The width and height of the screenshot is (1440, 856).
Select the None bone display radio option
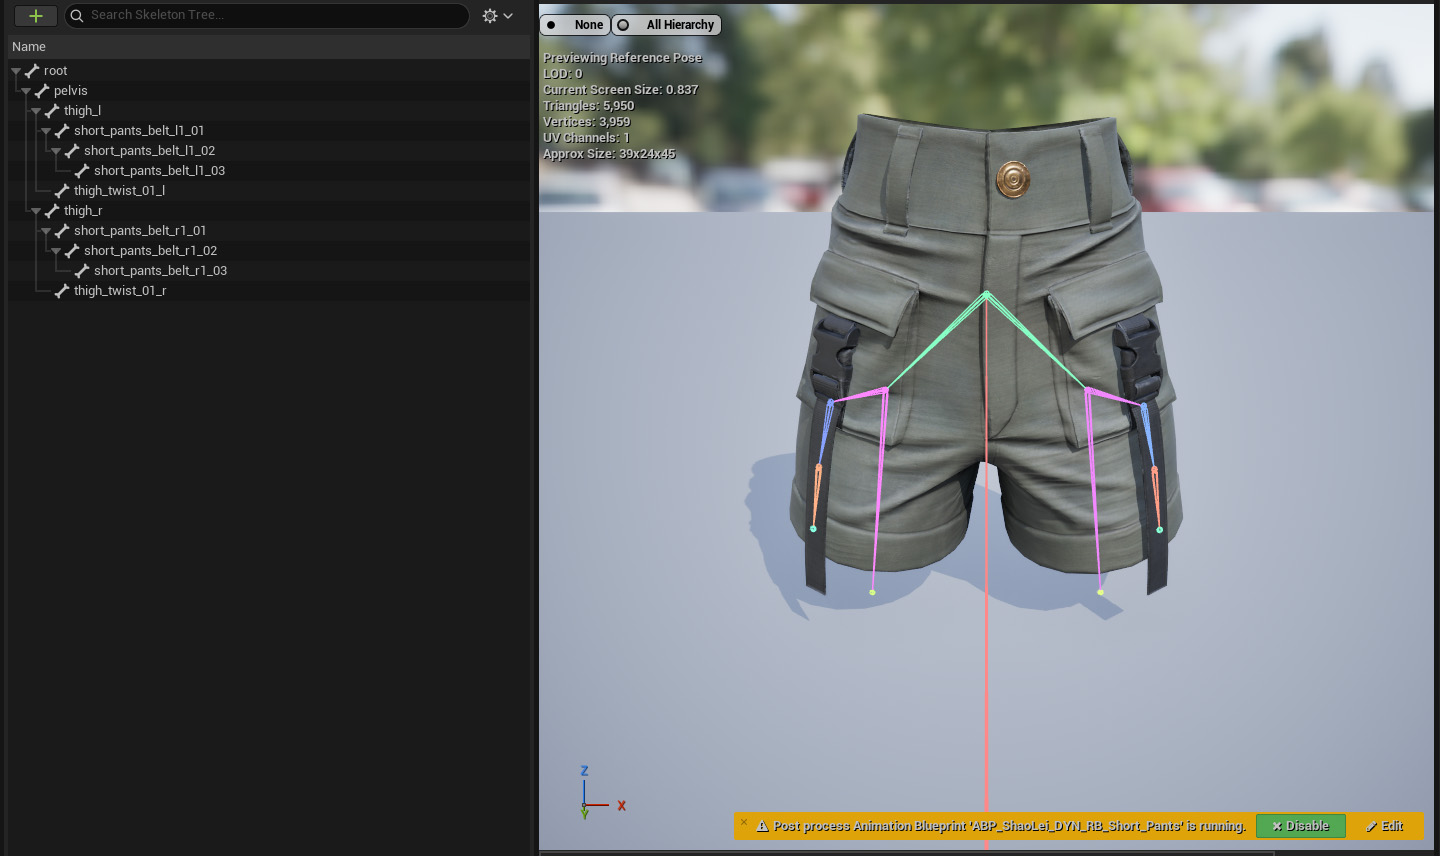pyautogui.click(x=576, y=25)
